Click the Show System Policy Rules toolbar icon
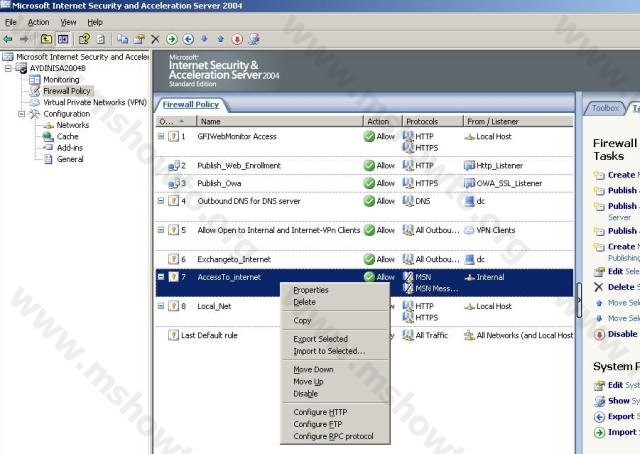 [254, 39]
